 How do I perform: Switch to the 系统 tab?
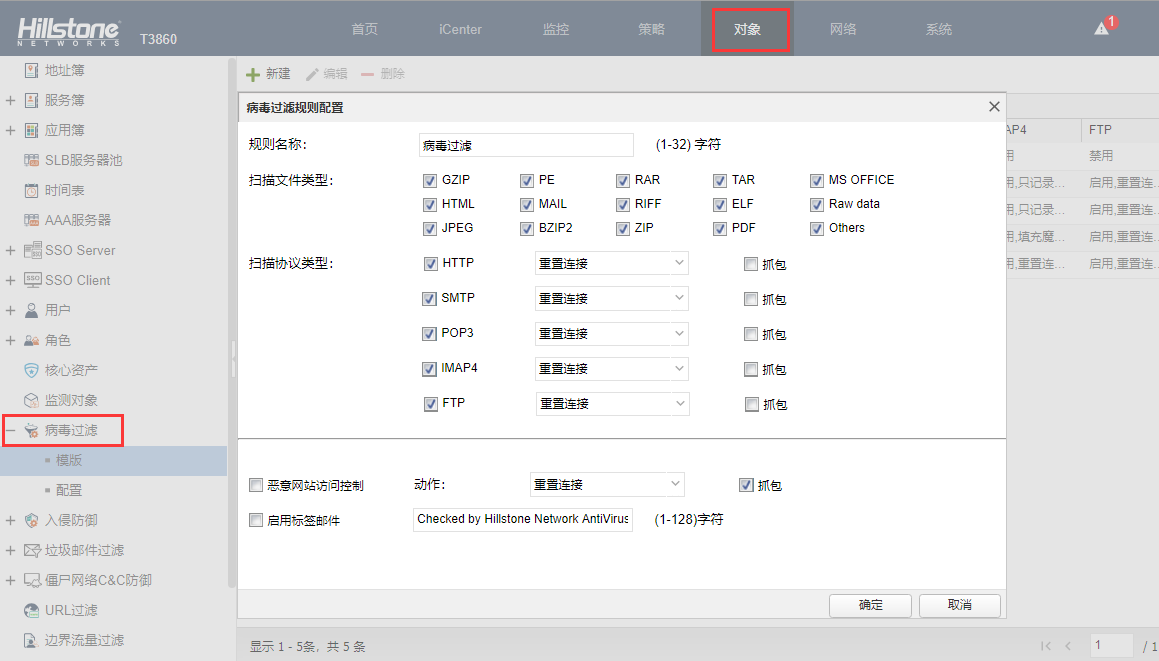tap(939, 29)
